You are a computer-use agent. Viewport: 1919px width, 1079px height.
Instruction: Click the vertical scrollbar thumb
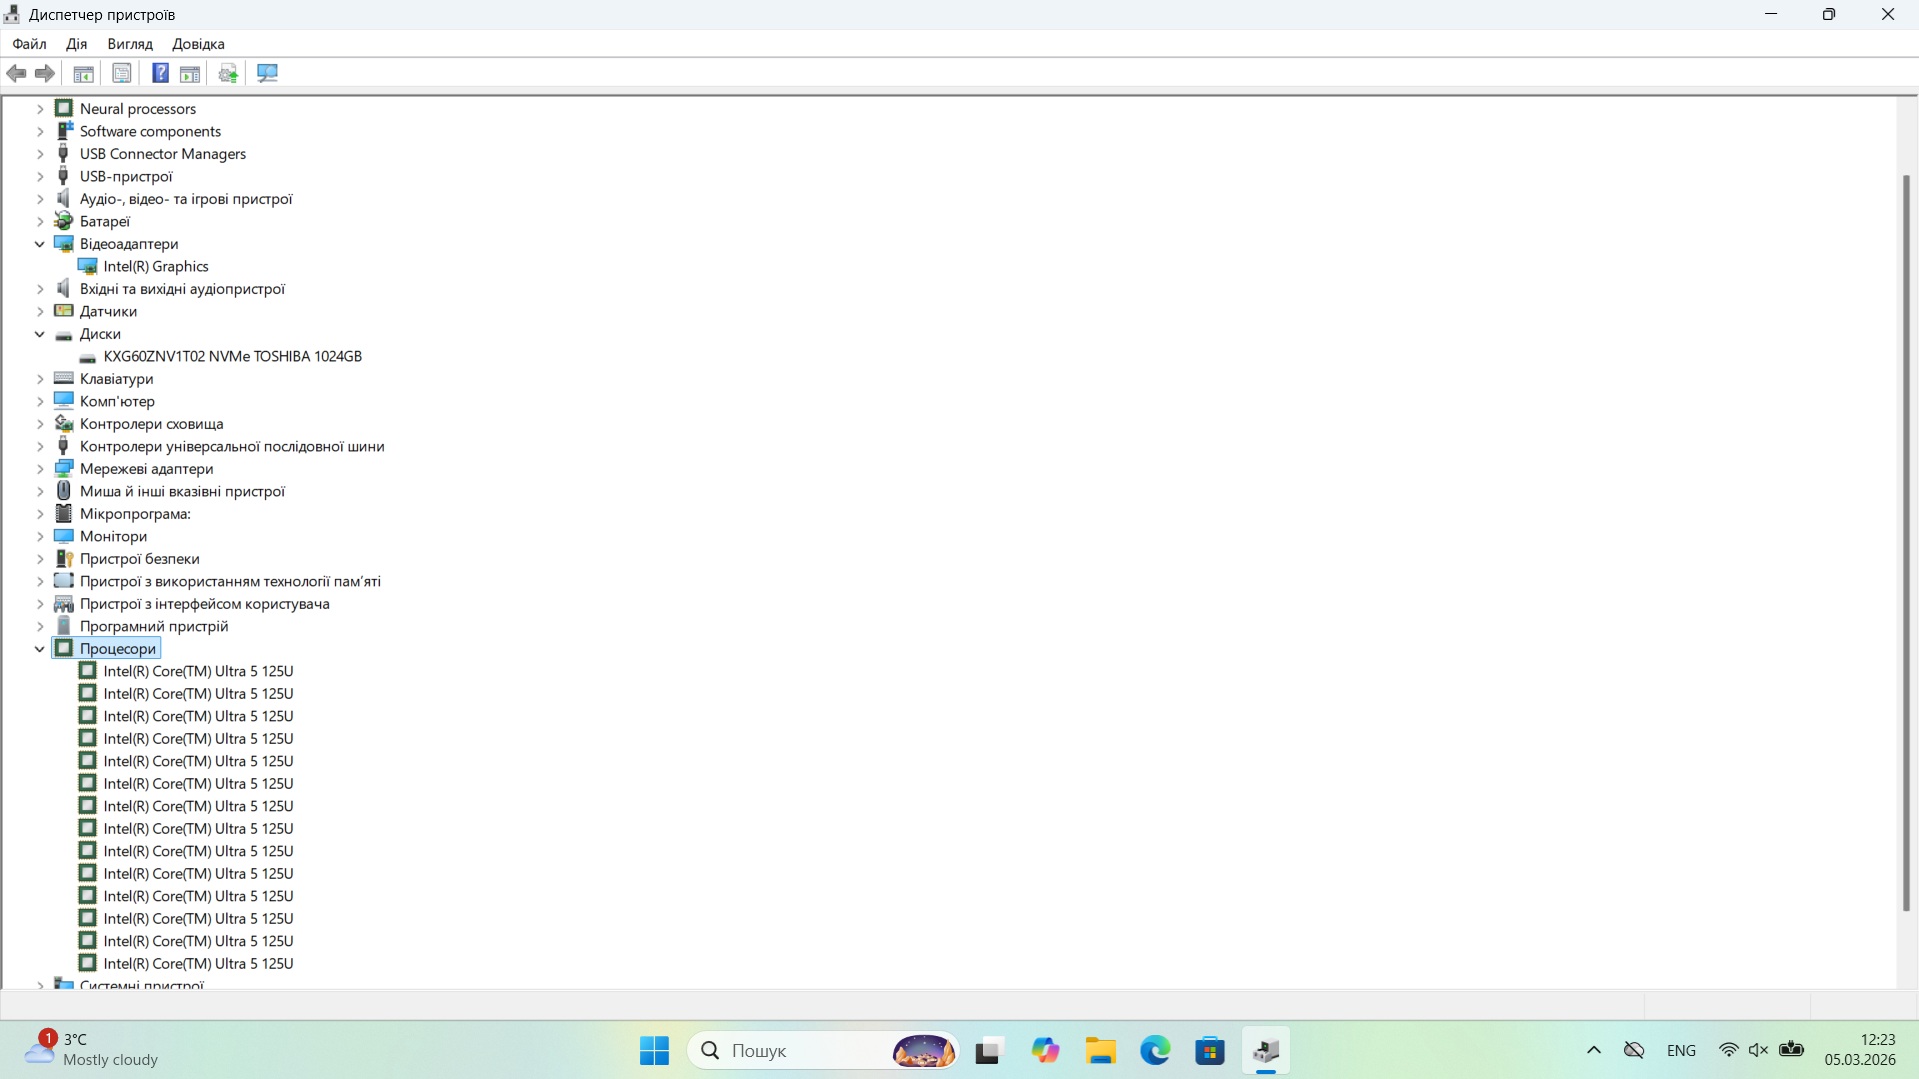pyautogui.click(x=1906, y=540)
